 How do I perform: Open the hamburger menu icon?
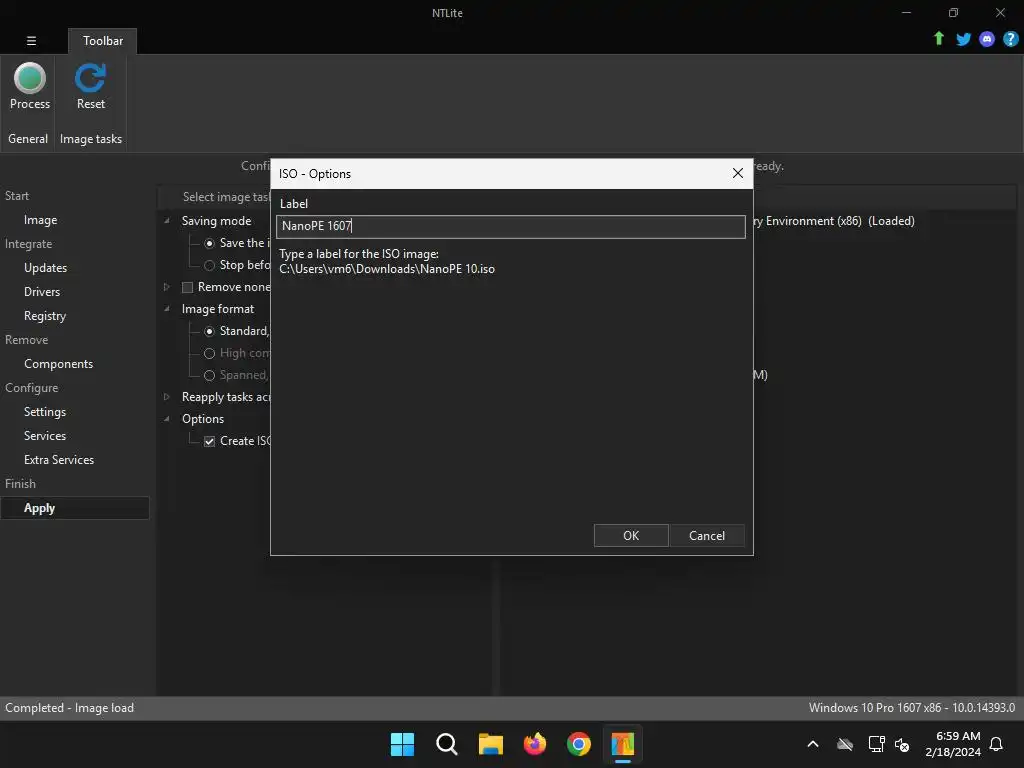(x=31, y=40)
